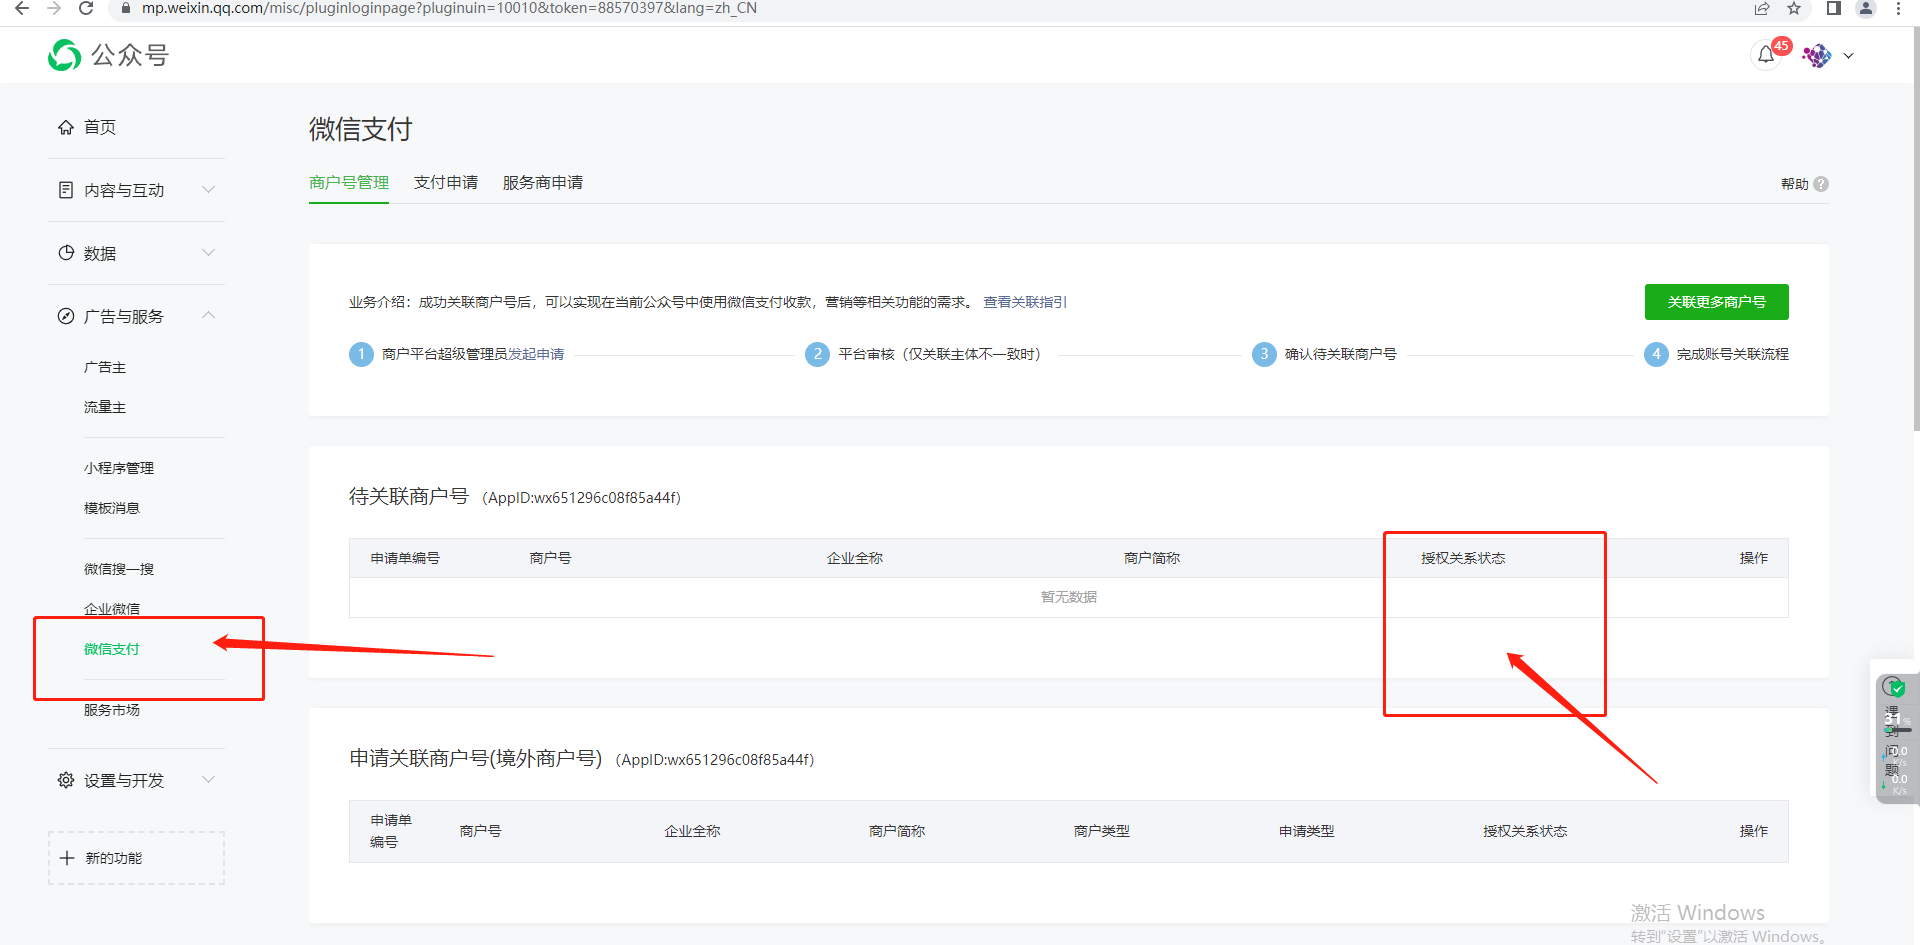Click the 授权关系状态 column header in 待关联商户号 table

pyautogui.click(x=1463, y=558)
